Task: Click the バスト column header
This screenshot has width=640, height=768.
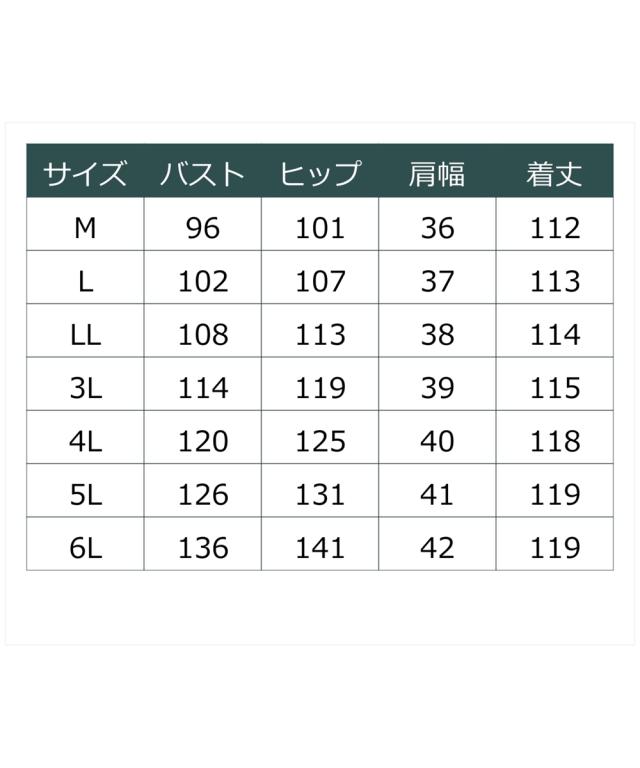Action: tap(203, 174)
